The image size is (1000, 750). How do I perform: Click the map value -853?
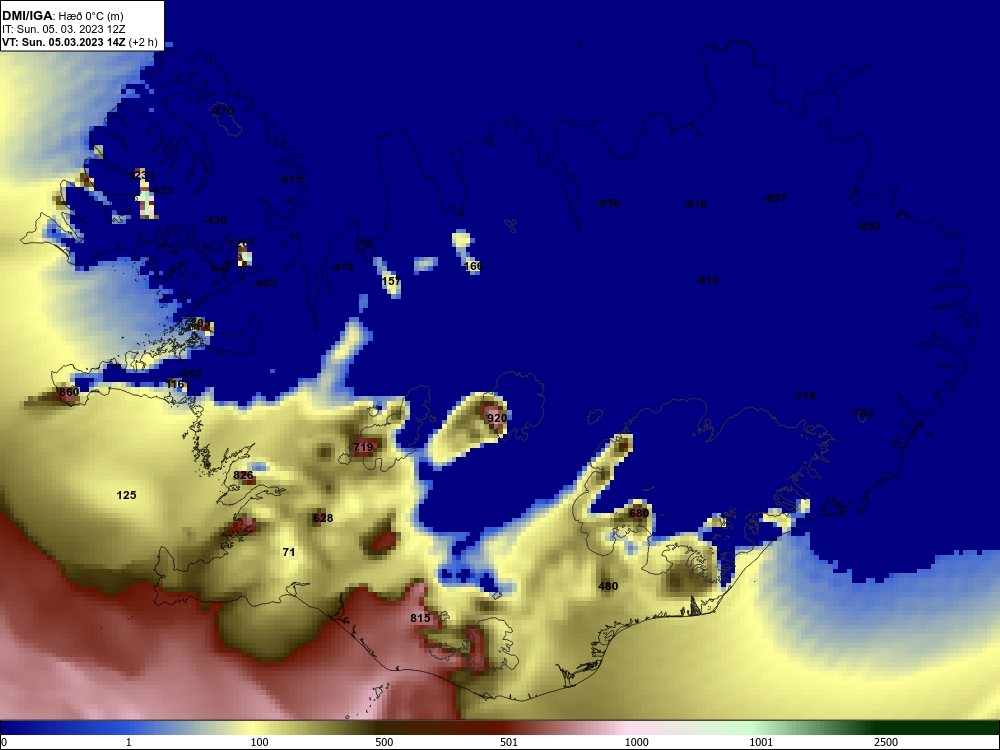pos(869,226)
